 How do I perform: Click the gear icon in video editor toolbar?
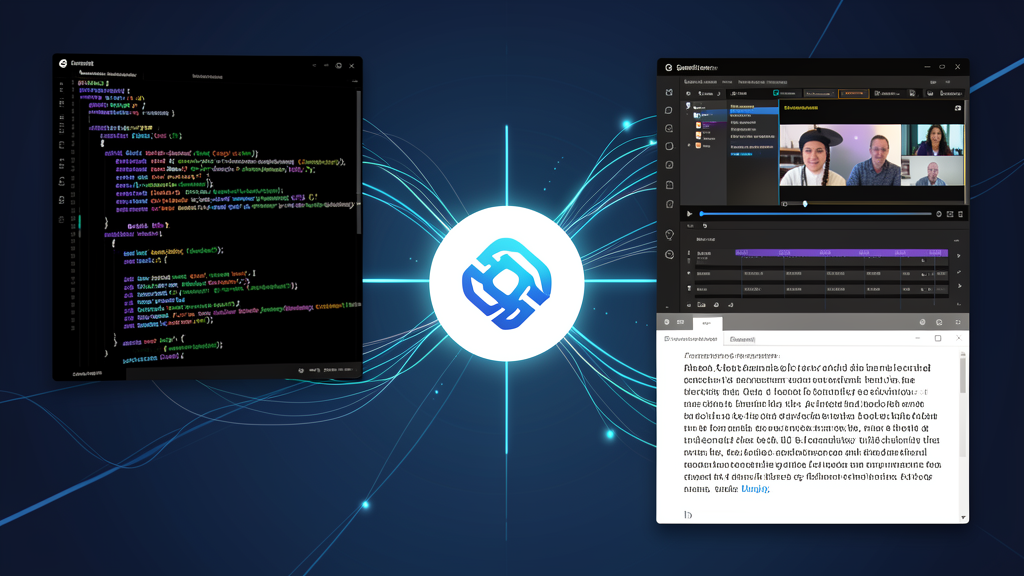point(688,93)
